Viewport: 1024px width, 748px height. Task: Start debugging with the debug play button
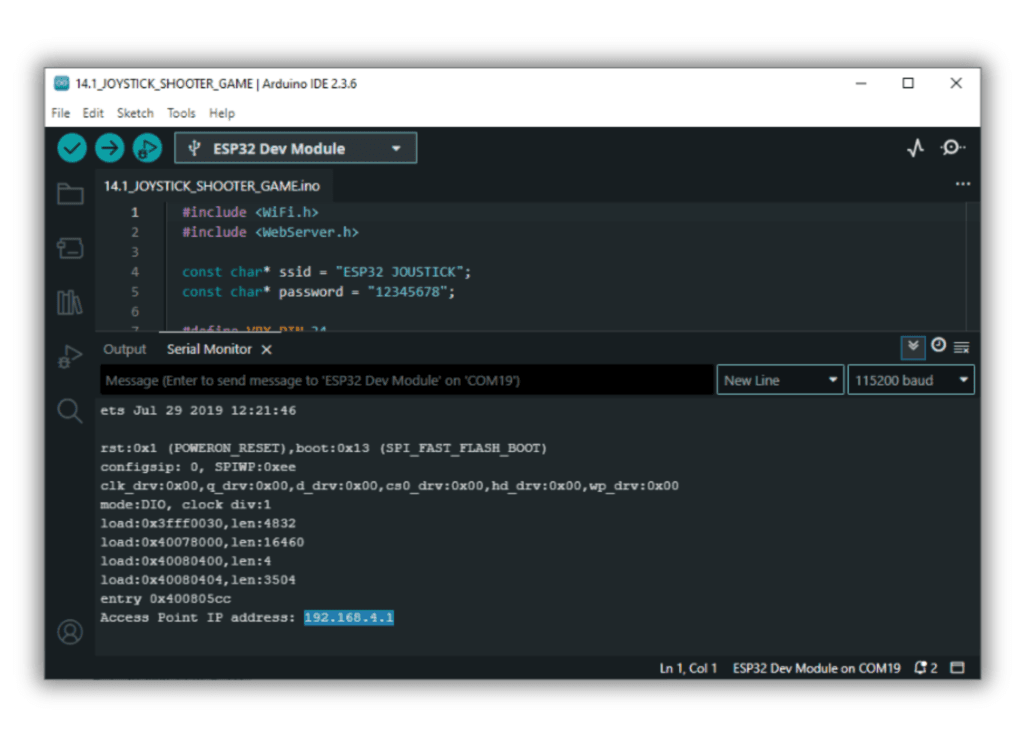tap(148, 148)
